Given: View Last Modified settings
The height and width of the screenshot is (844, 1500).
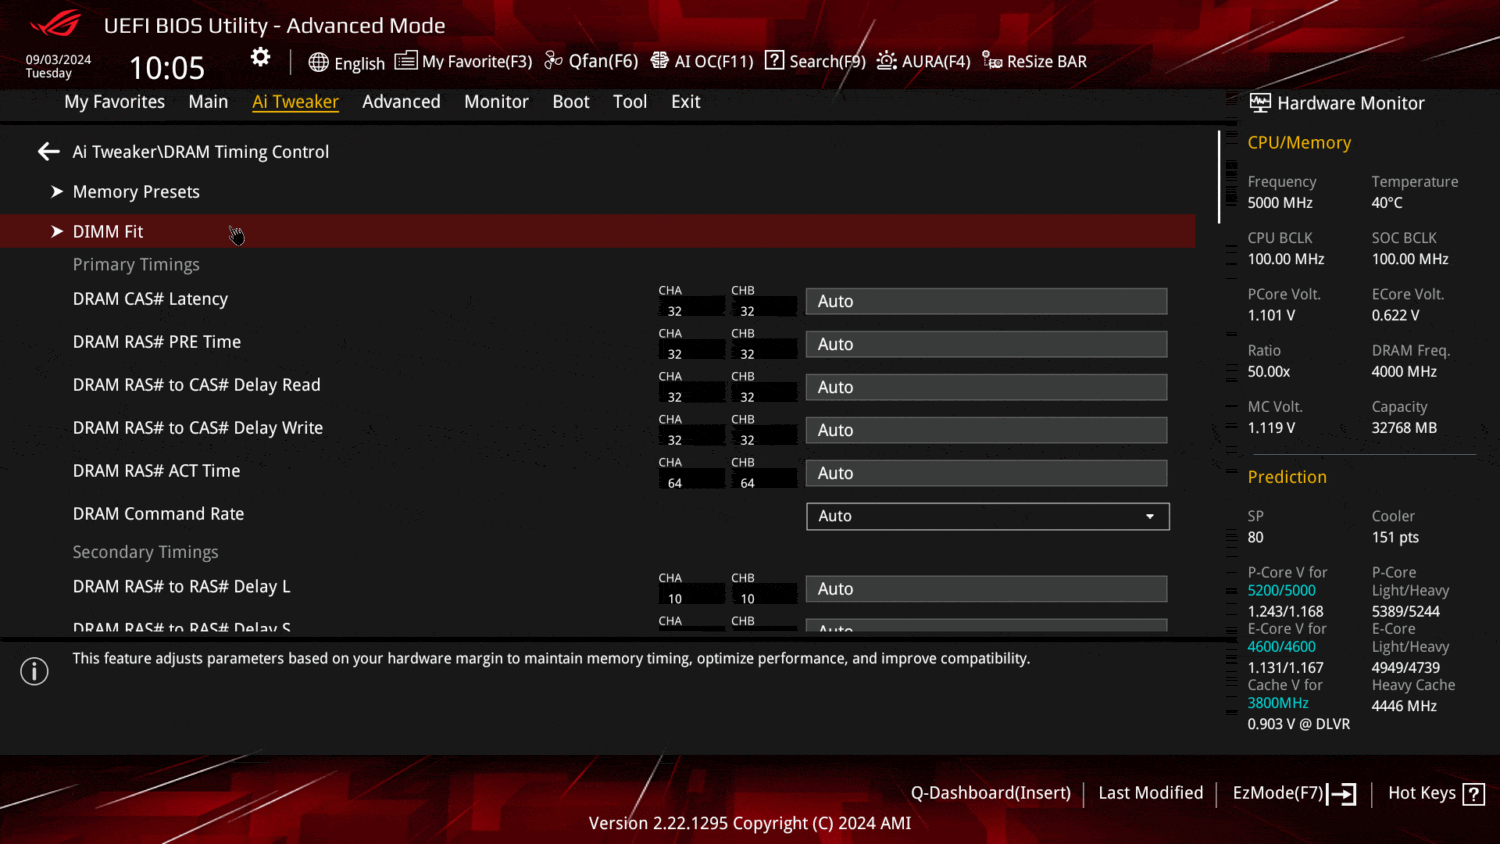Looking at the screenshot, I should point(1151,793).
